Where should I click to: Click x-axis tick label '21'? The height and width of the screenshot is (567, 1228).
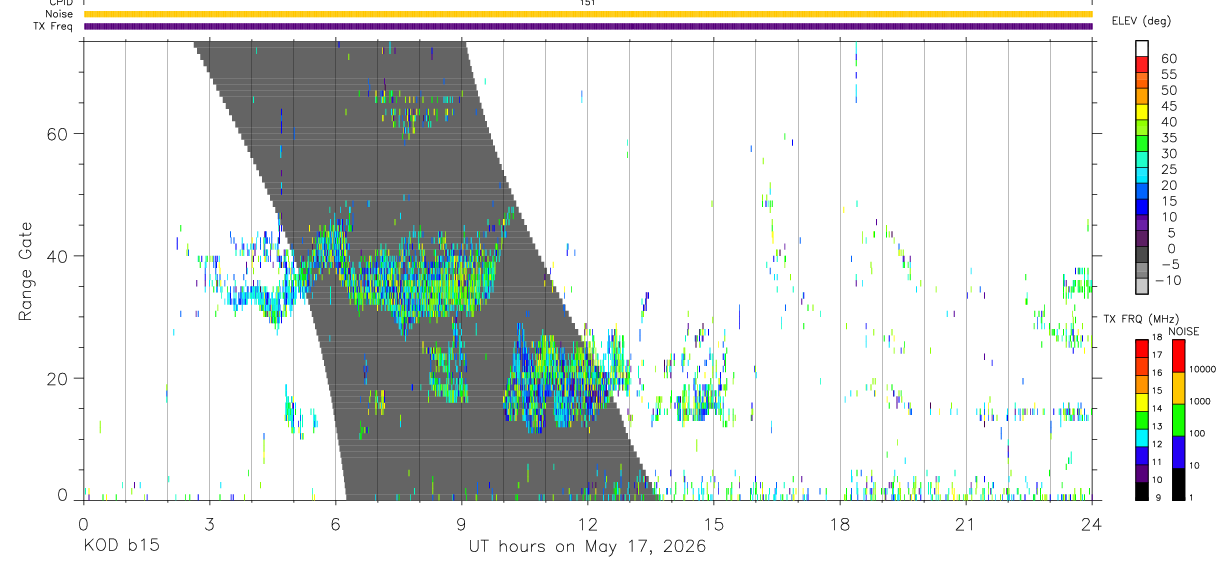point(966,523)
